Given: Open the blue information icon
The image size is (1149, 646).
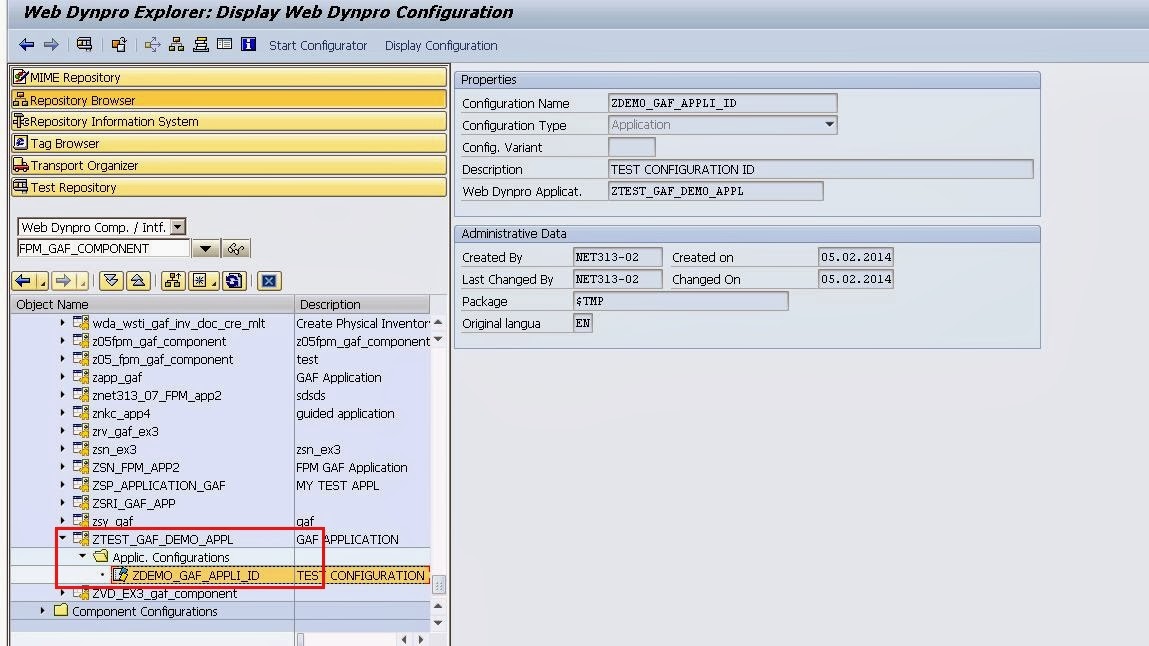Looking at the screenshot, I should (x=248, y=45).
